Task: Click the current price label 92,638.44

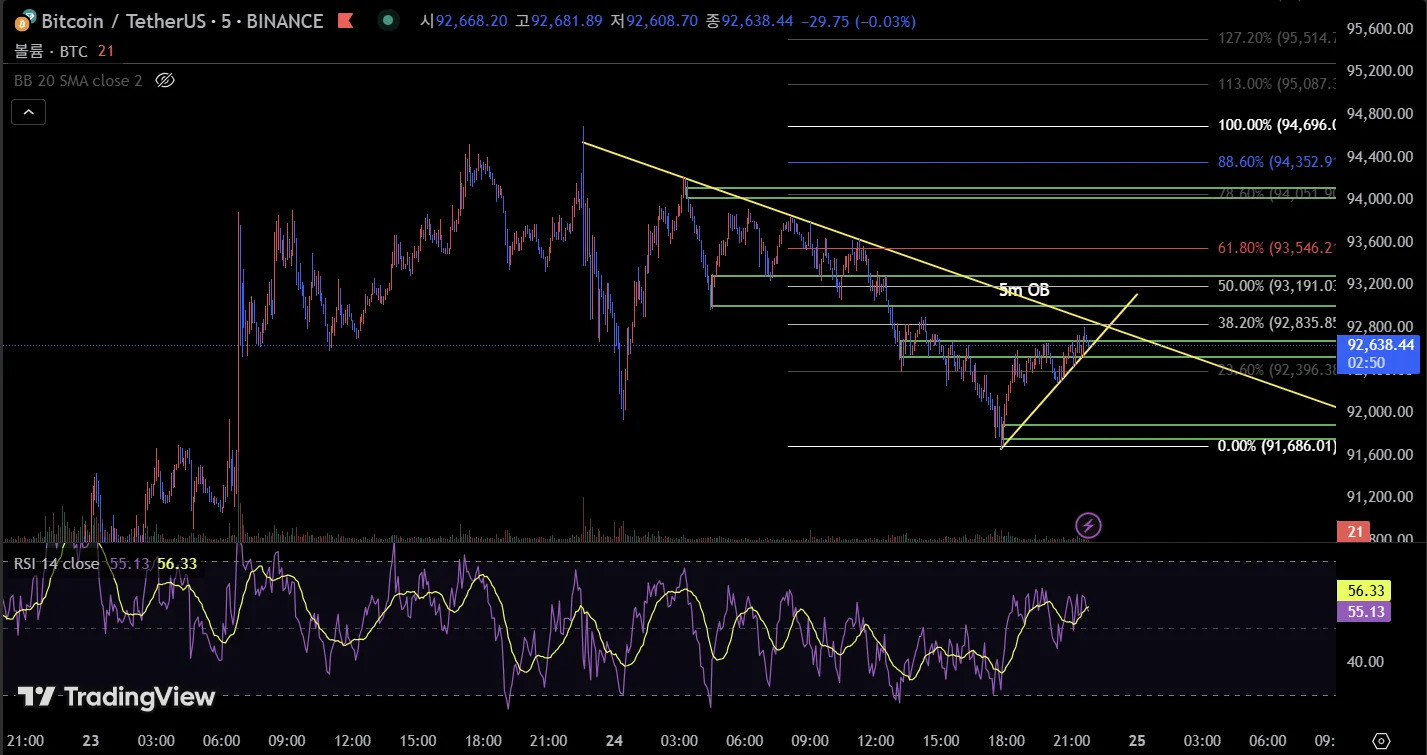Action: (x=1381, y=344)
